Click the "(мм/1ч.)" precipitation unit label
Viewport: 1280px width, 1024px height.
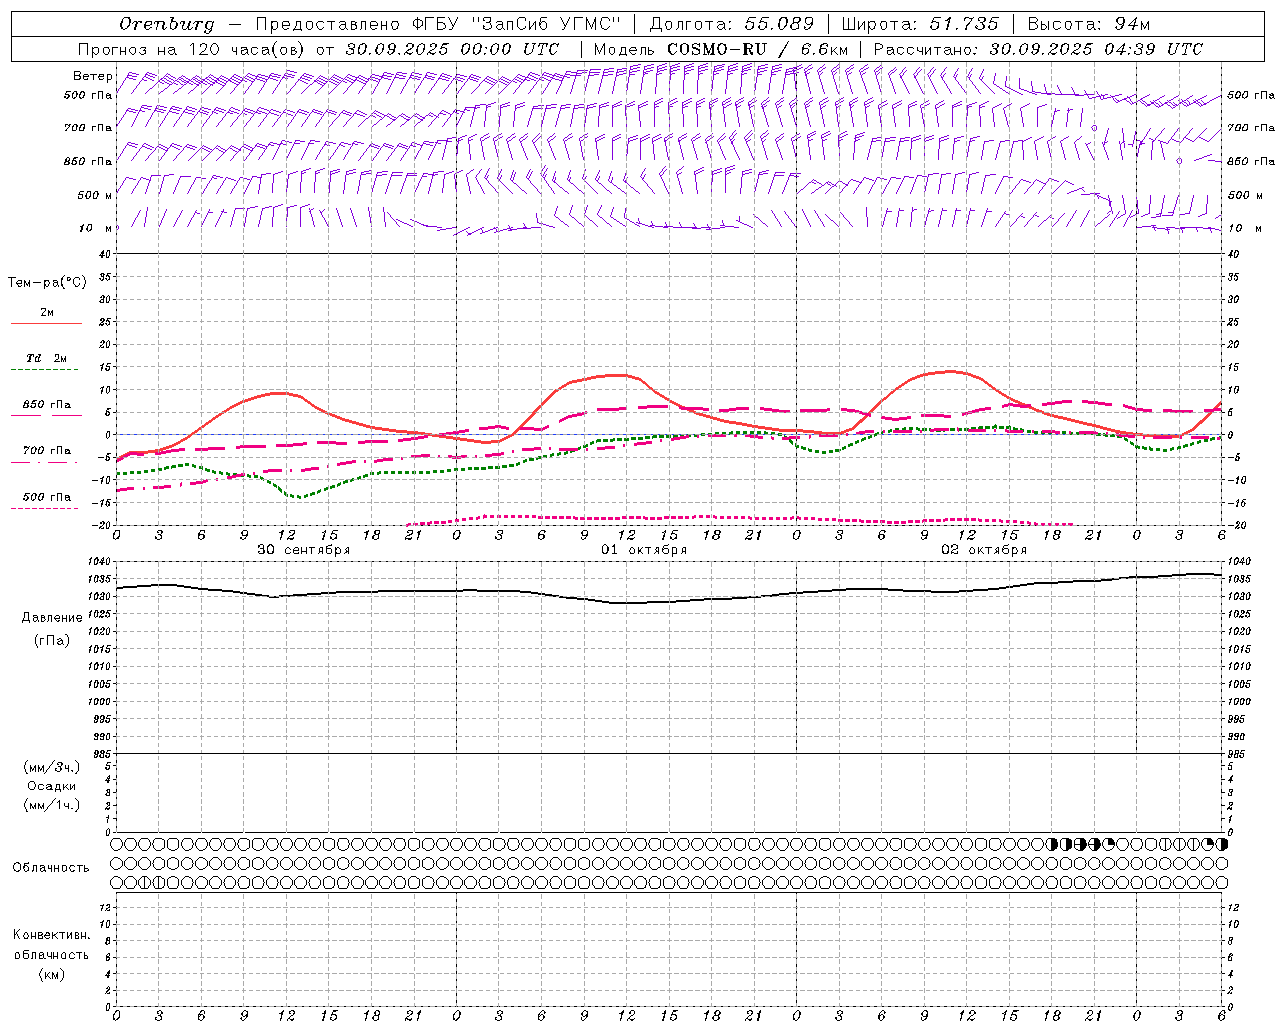pos(52,805)
